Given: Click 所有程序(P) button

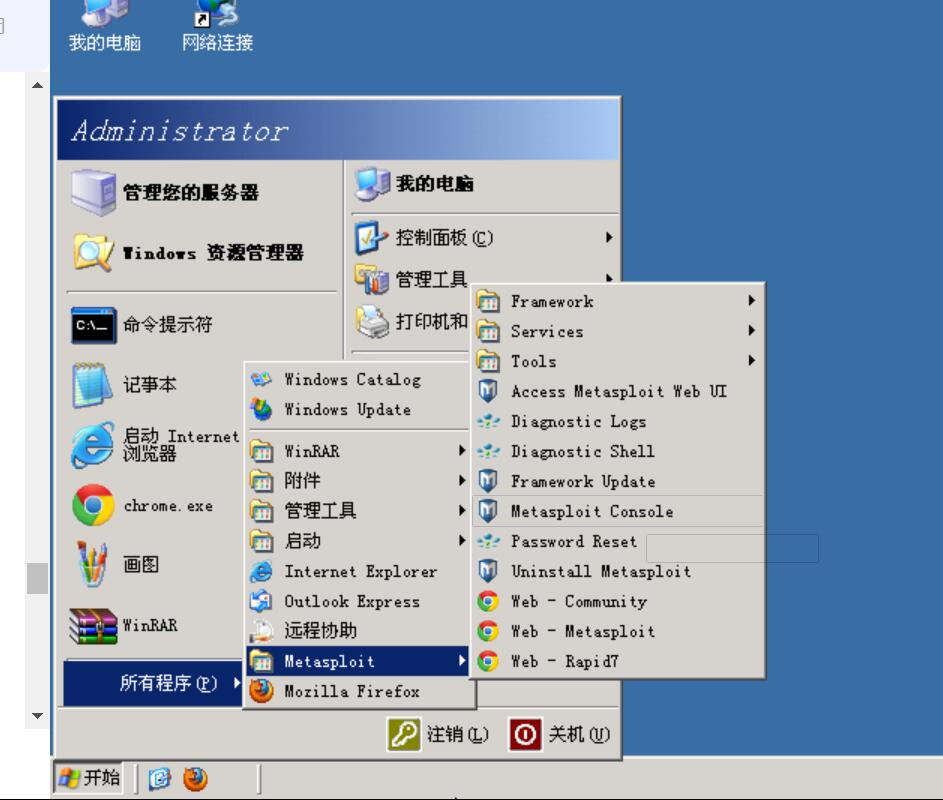Looking at the screenshot, I should pos(153,683).
